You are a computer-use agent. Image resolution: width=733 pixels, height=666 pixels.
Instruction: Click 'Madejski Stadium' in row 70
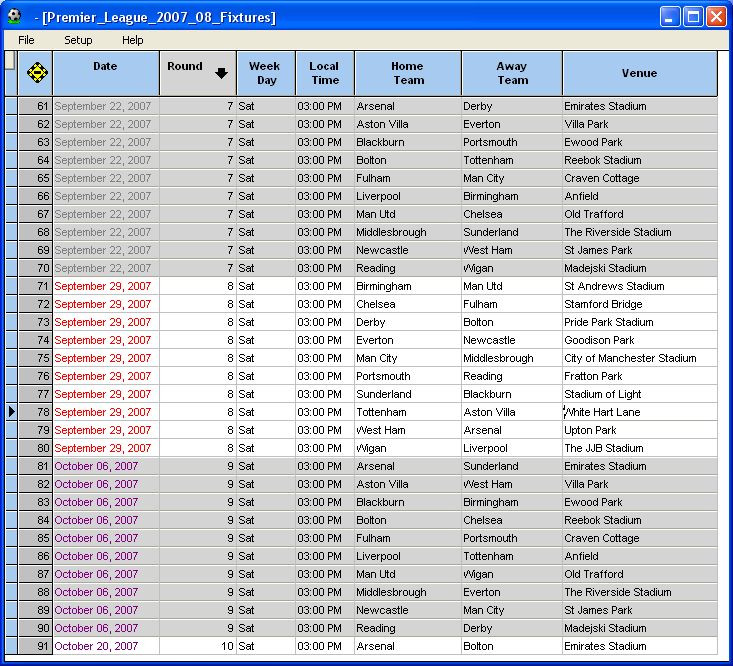point(640,268)
